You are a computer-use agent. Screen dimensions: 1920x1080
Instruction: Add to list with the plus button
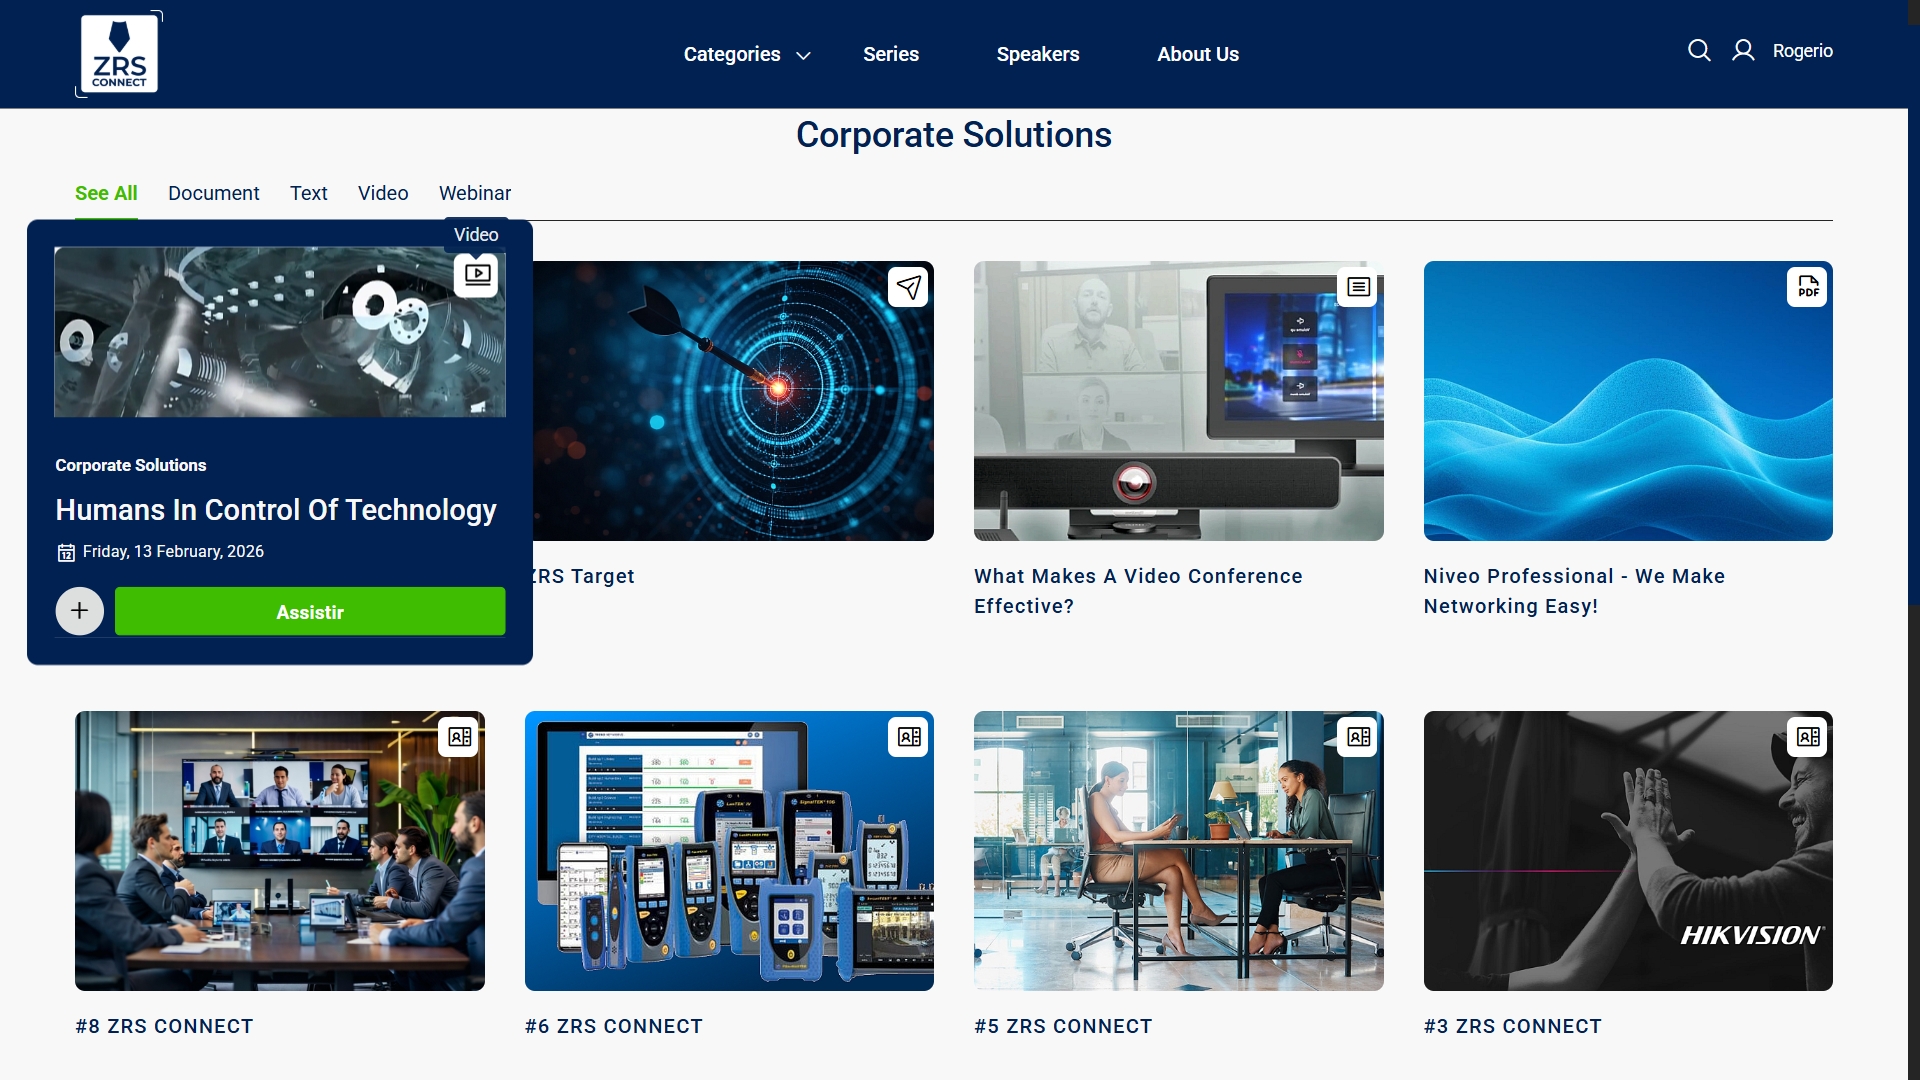click(x=80, y=611)
